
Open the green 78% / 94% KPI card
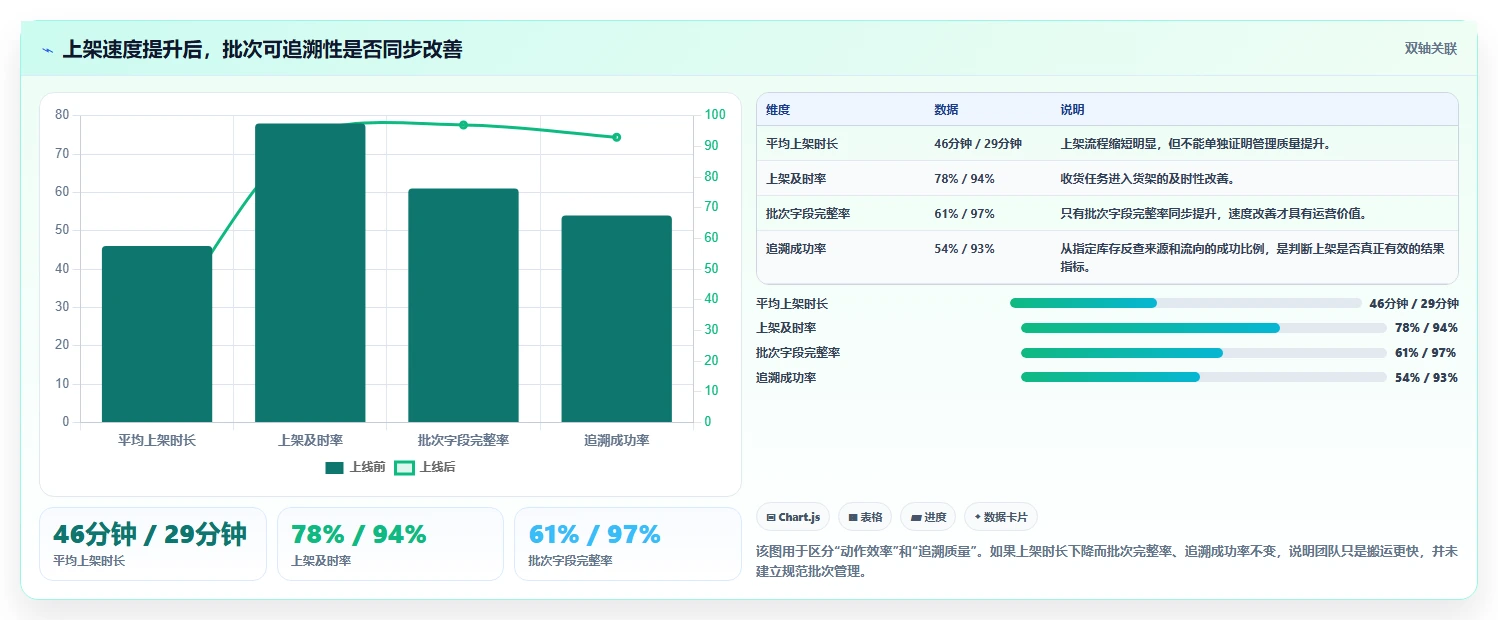390,544
